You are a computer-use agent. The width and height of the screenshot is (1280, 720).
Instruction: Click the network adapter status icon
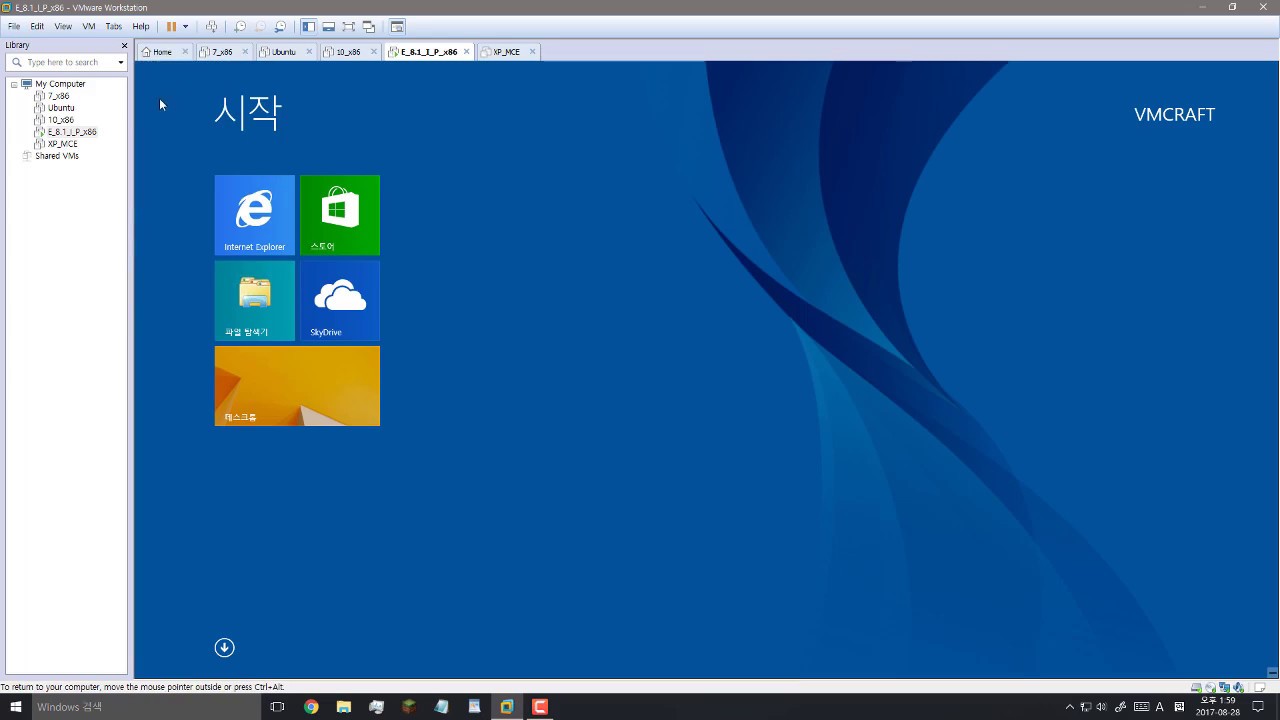(1224, 687)
